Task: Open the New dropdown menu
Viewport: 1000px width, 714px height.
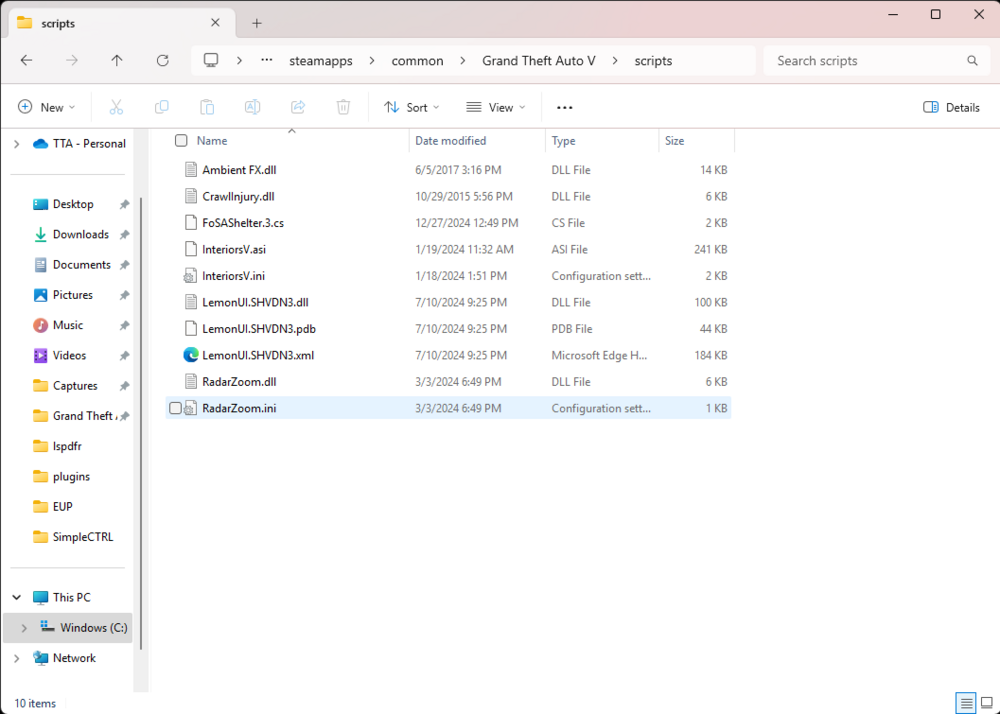Action: [46, 107]
